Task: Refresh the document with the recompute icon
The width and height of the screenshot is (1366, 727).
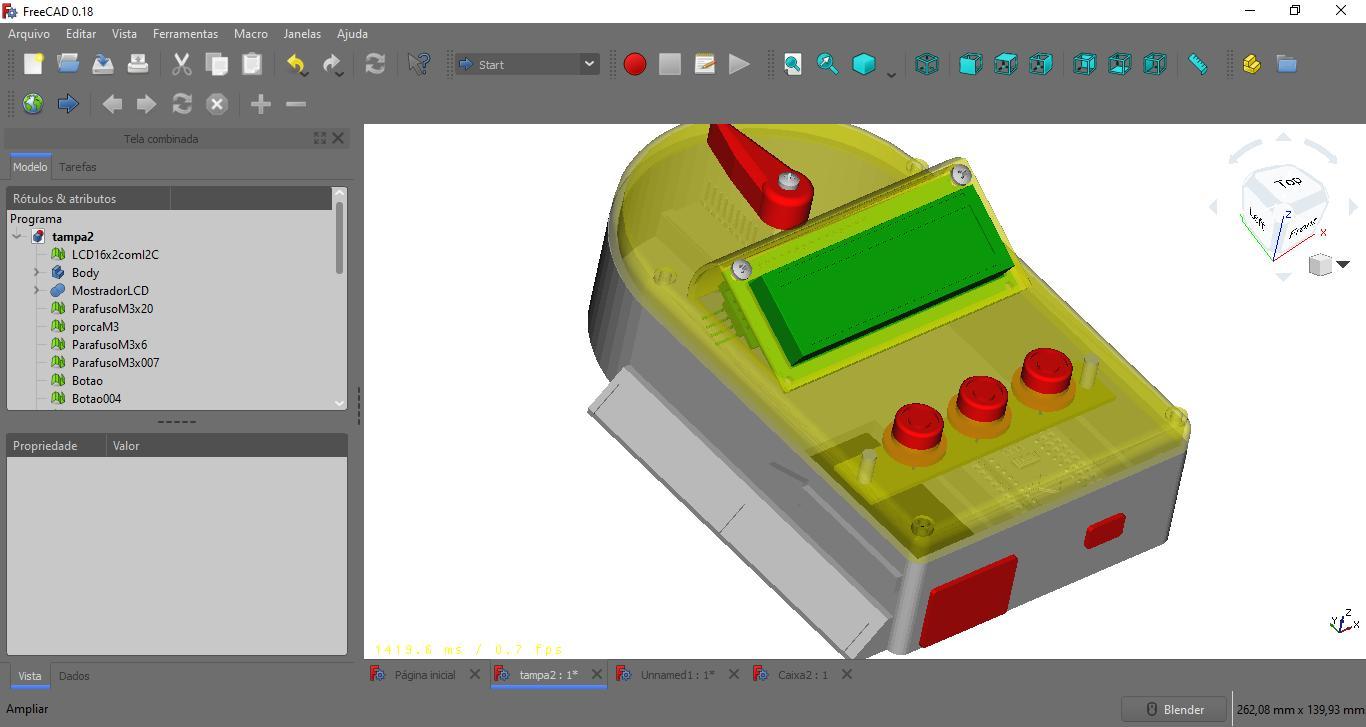Action: 375,64
